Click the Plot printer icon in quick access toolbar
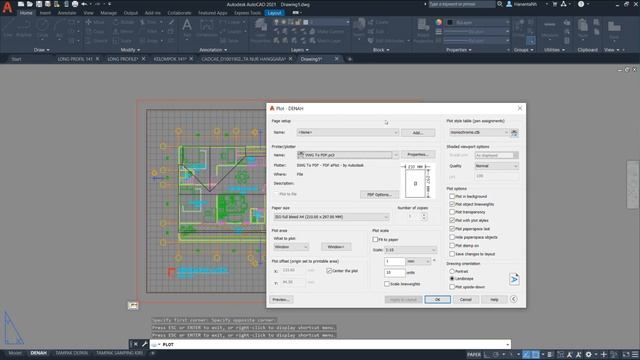This screenshot has width=640, height=360. tap(75, 4)
